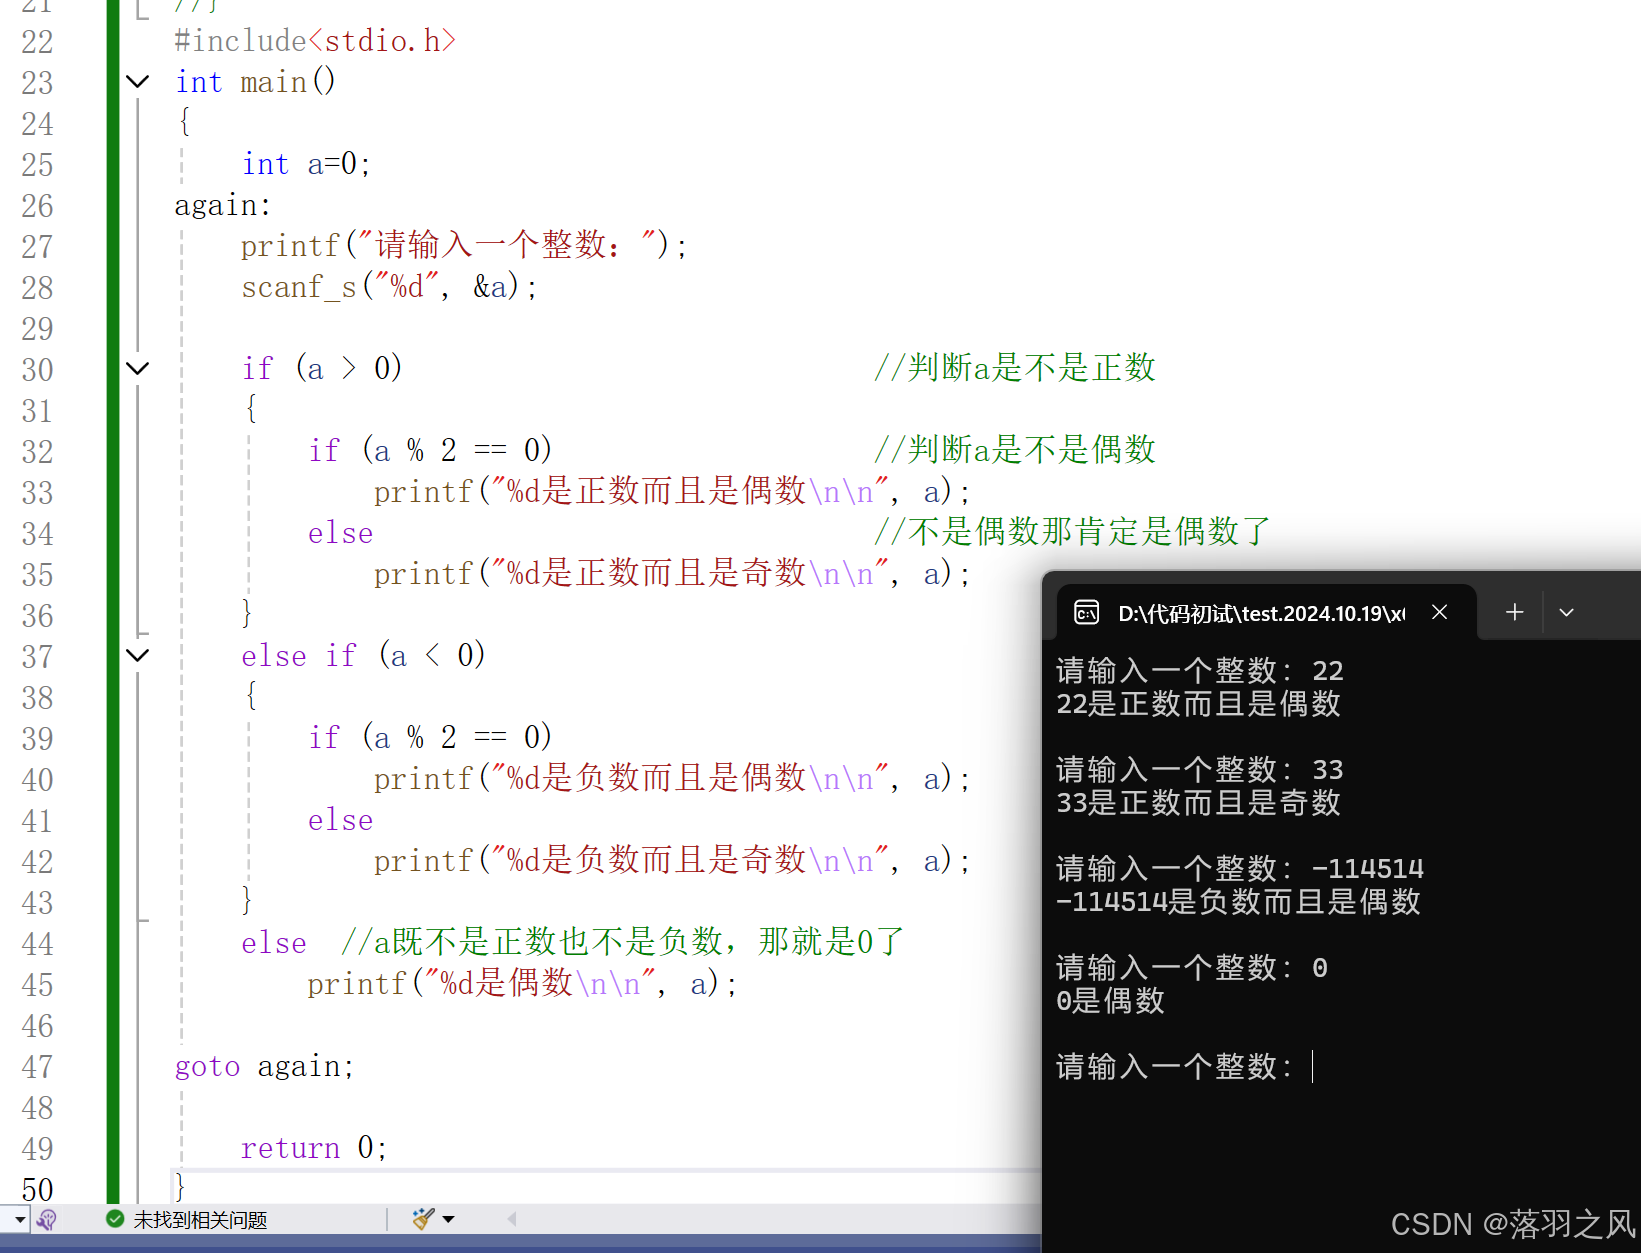Collapse the int main function block
Image resolution: width=1641 pixels, height=1253 pixels.
coord(137,81)
